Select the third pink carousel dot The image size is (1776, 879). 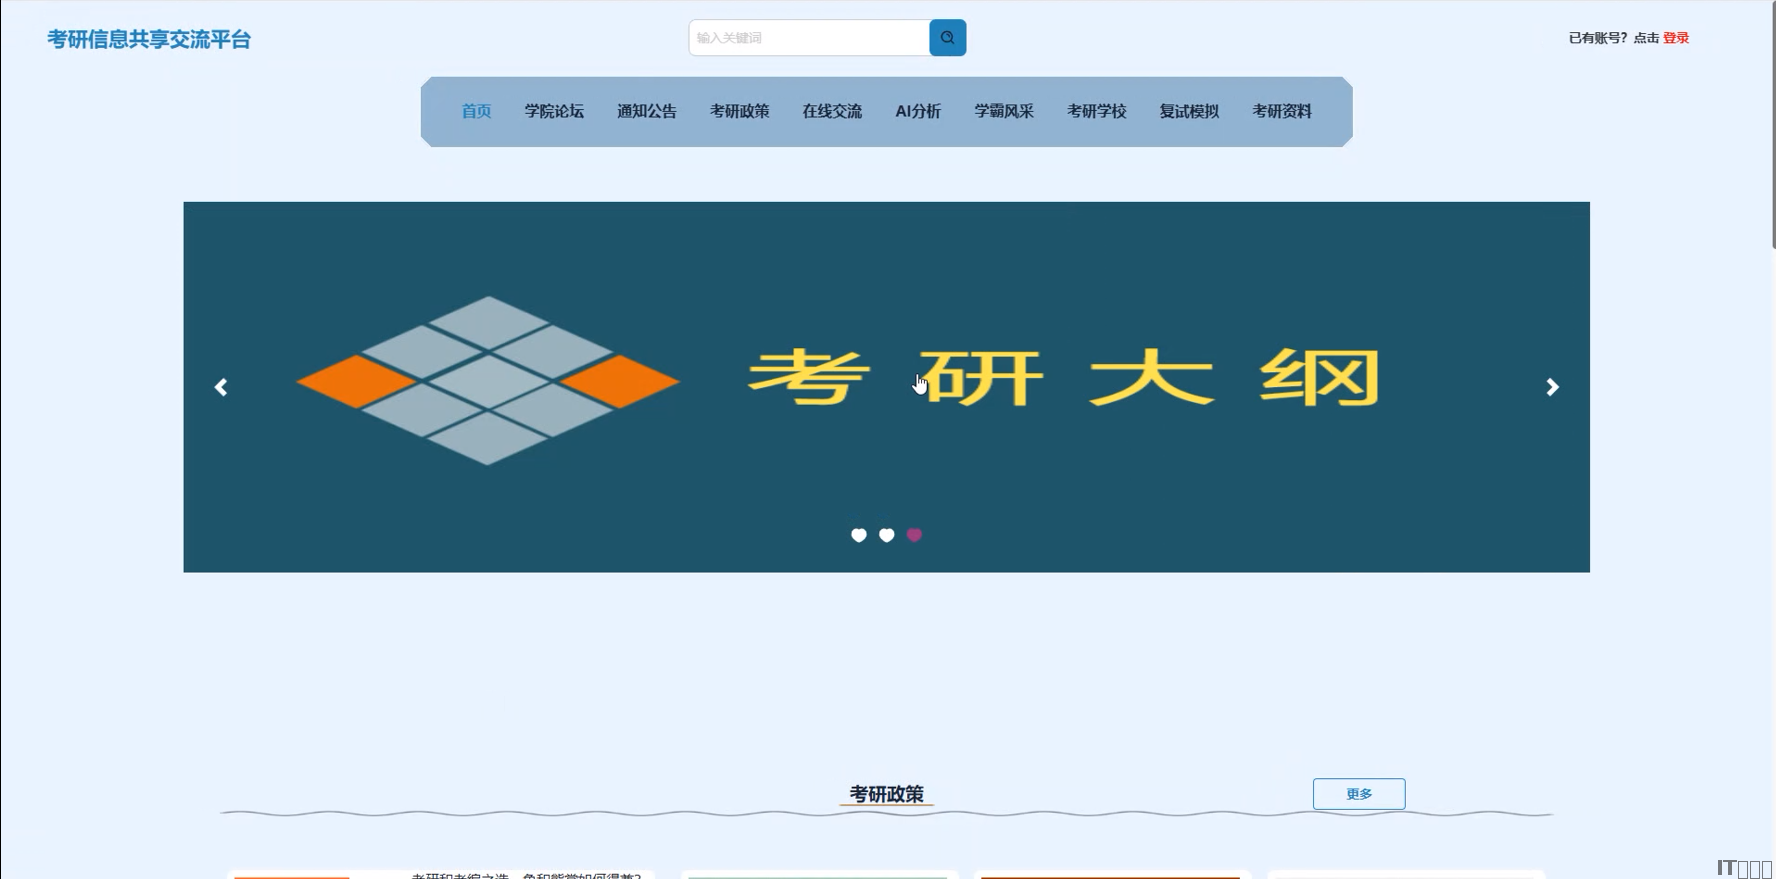pyautogui.click(x=914, y=535)
